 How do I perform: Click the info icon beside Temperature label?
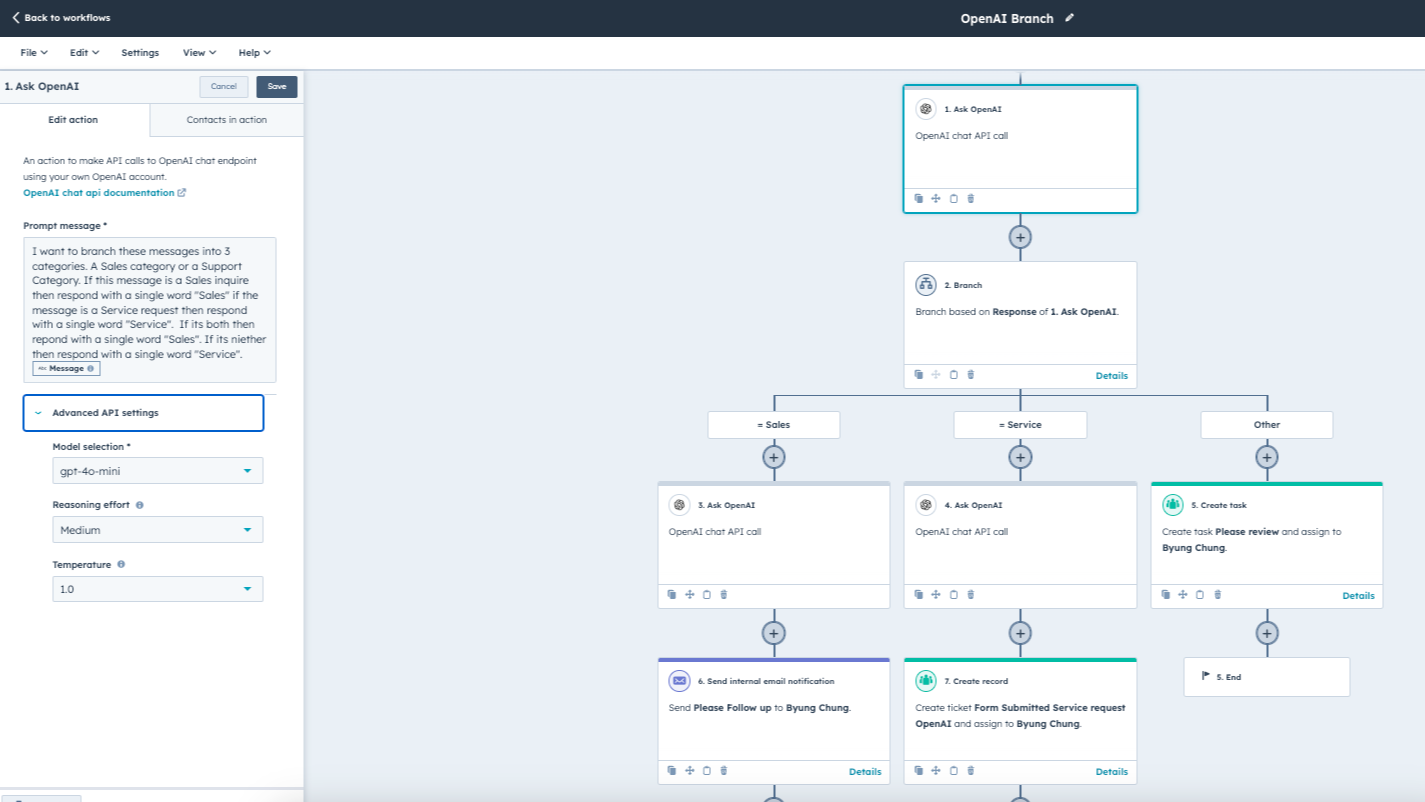(x=121, y=564)
